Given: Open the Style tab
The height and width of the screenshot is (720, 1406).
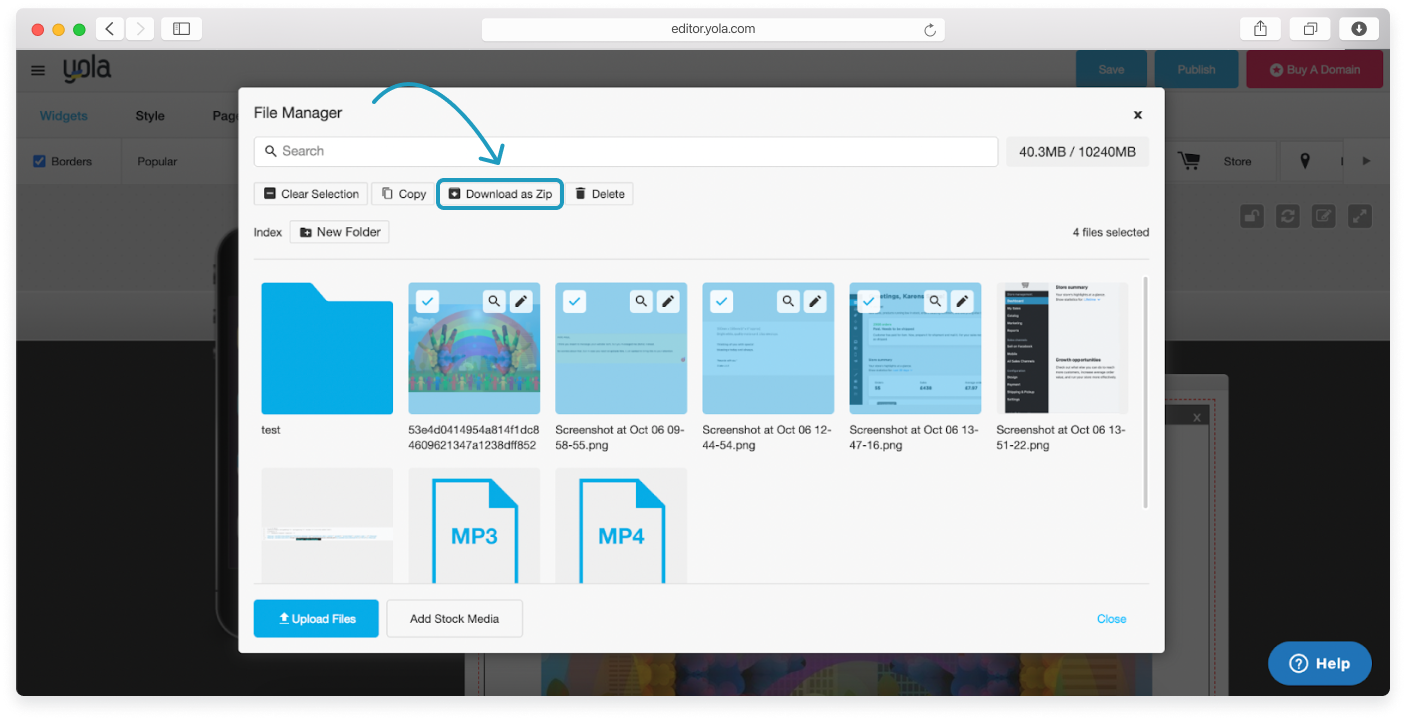Looking at the screenshot, I should coord(150,116).
